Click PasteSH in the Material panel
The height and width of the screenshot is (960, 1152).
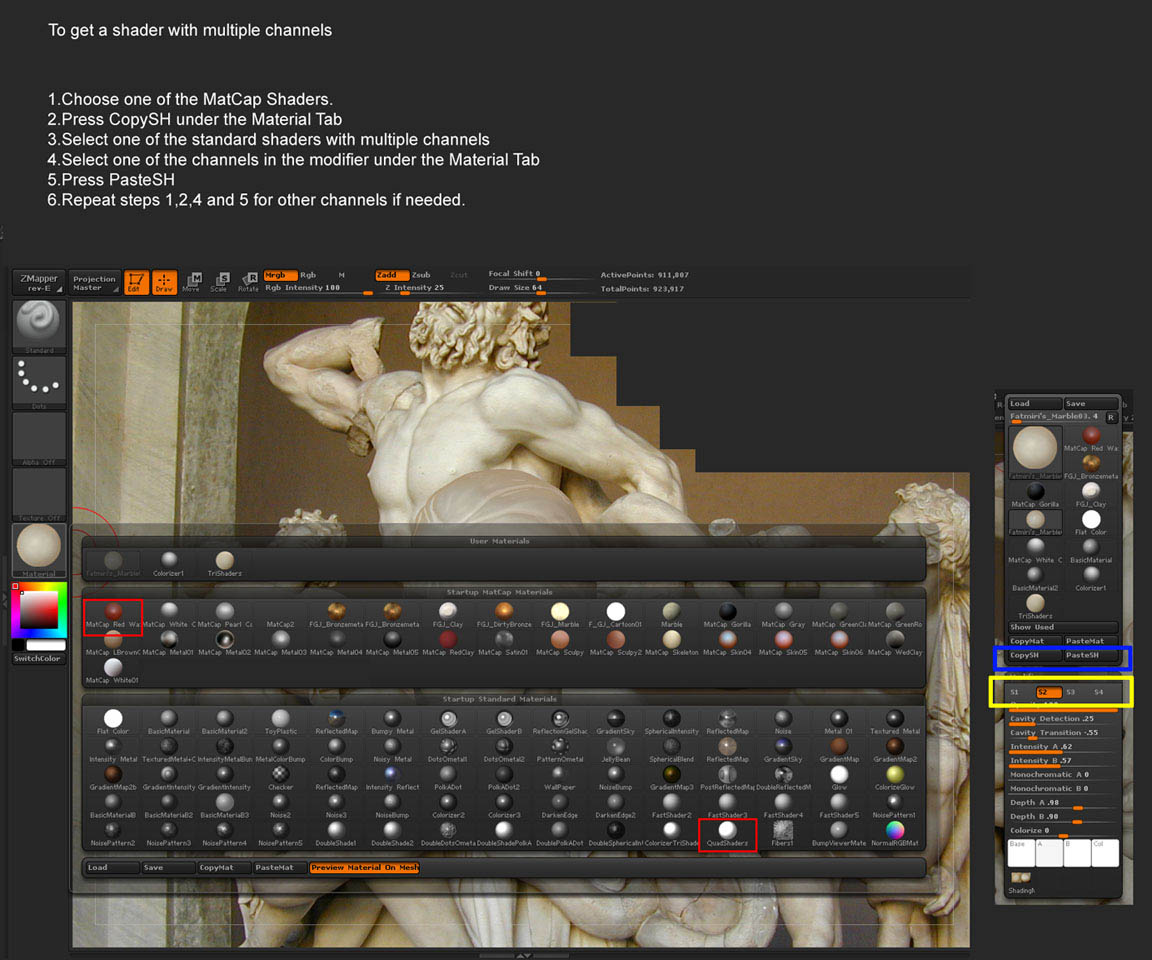pyautogui.click(x=1092, y=655)
